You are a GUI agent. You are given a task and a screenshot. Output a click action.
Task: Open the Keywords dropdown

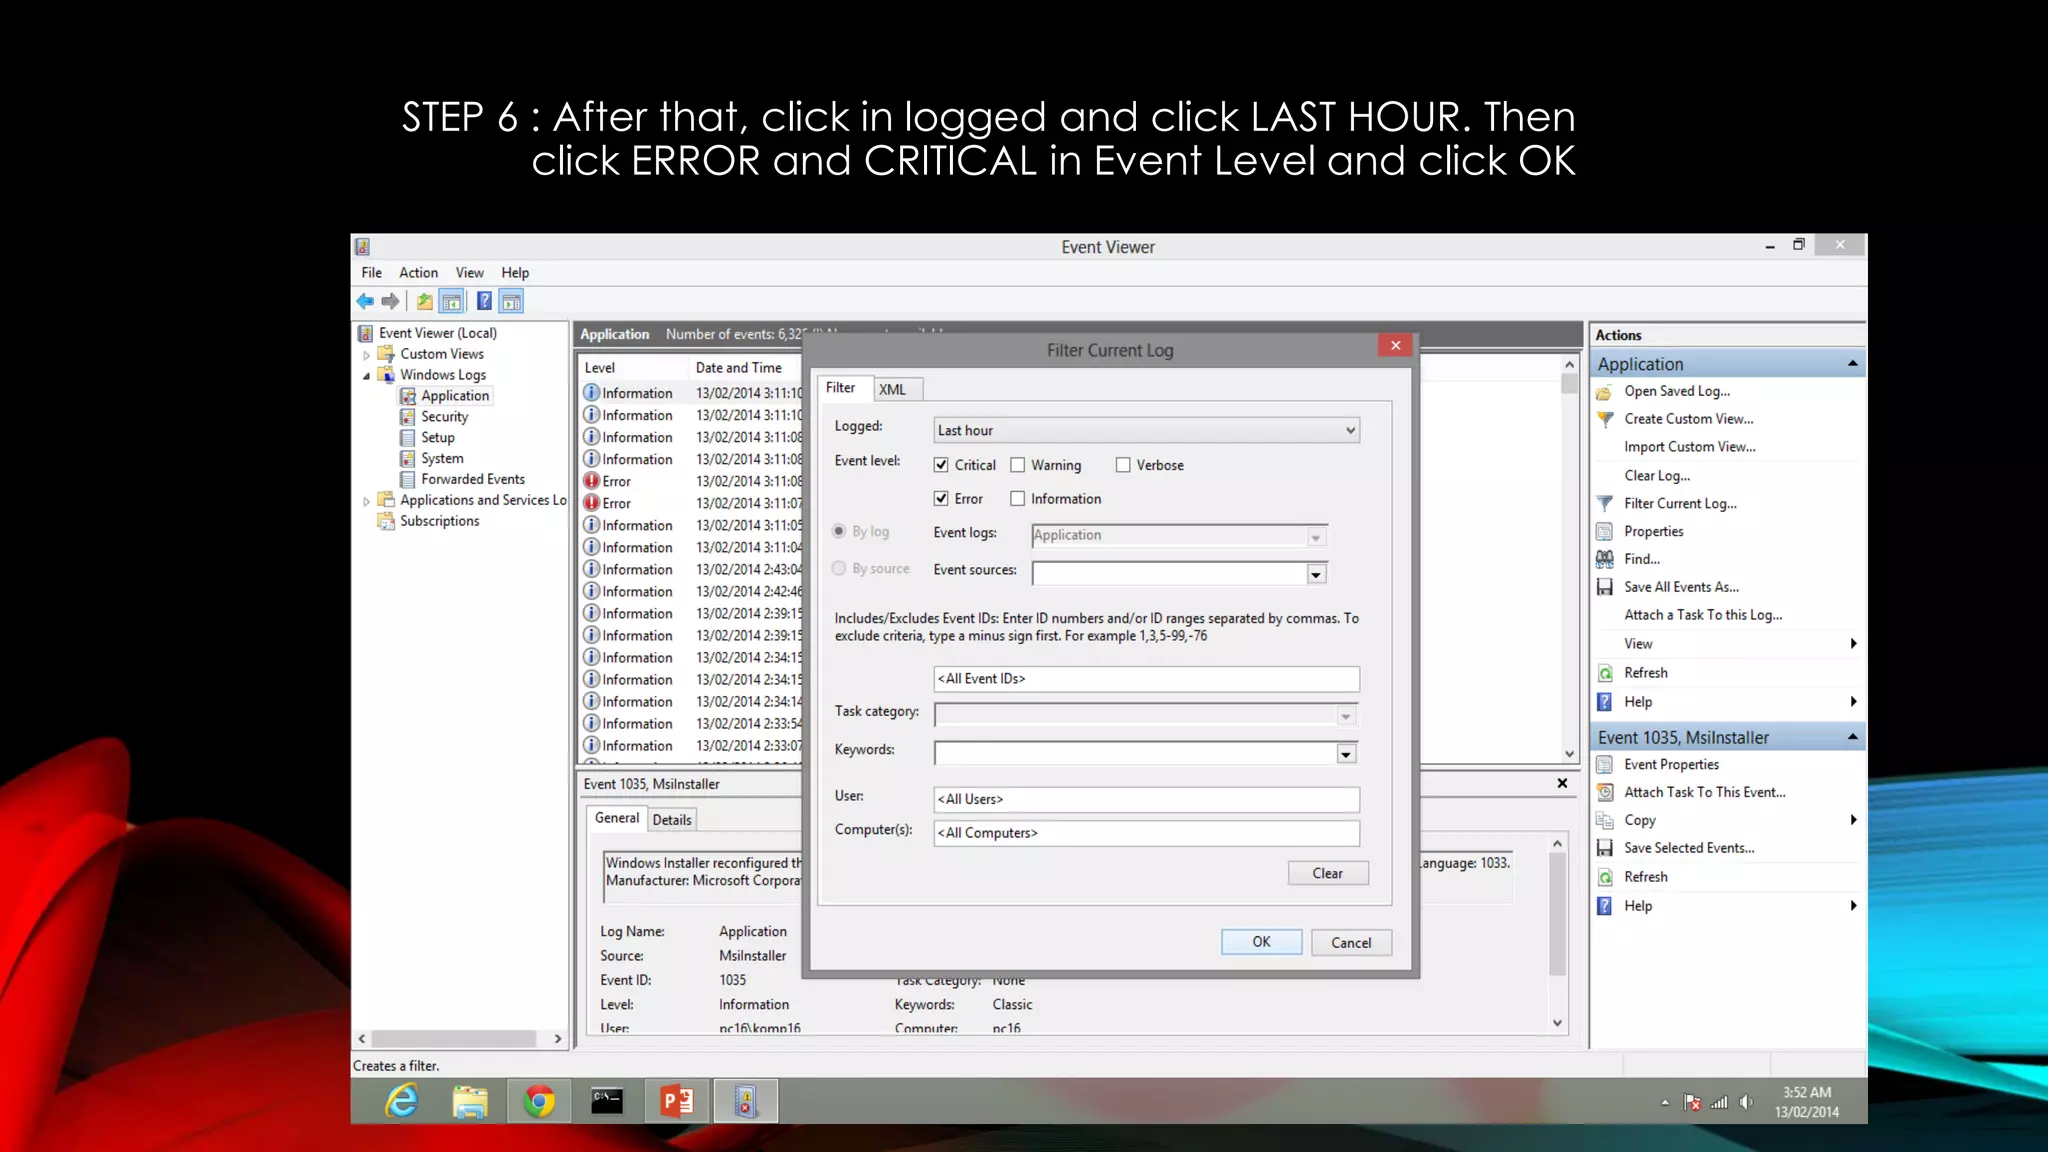[1346, 754]
